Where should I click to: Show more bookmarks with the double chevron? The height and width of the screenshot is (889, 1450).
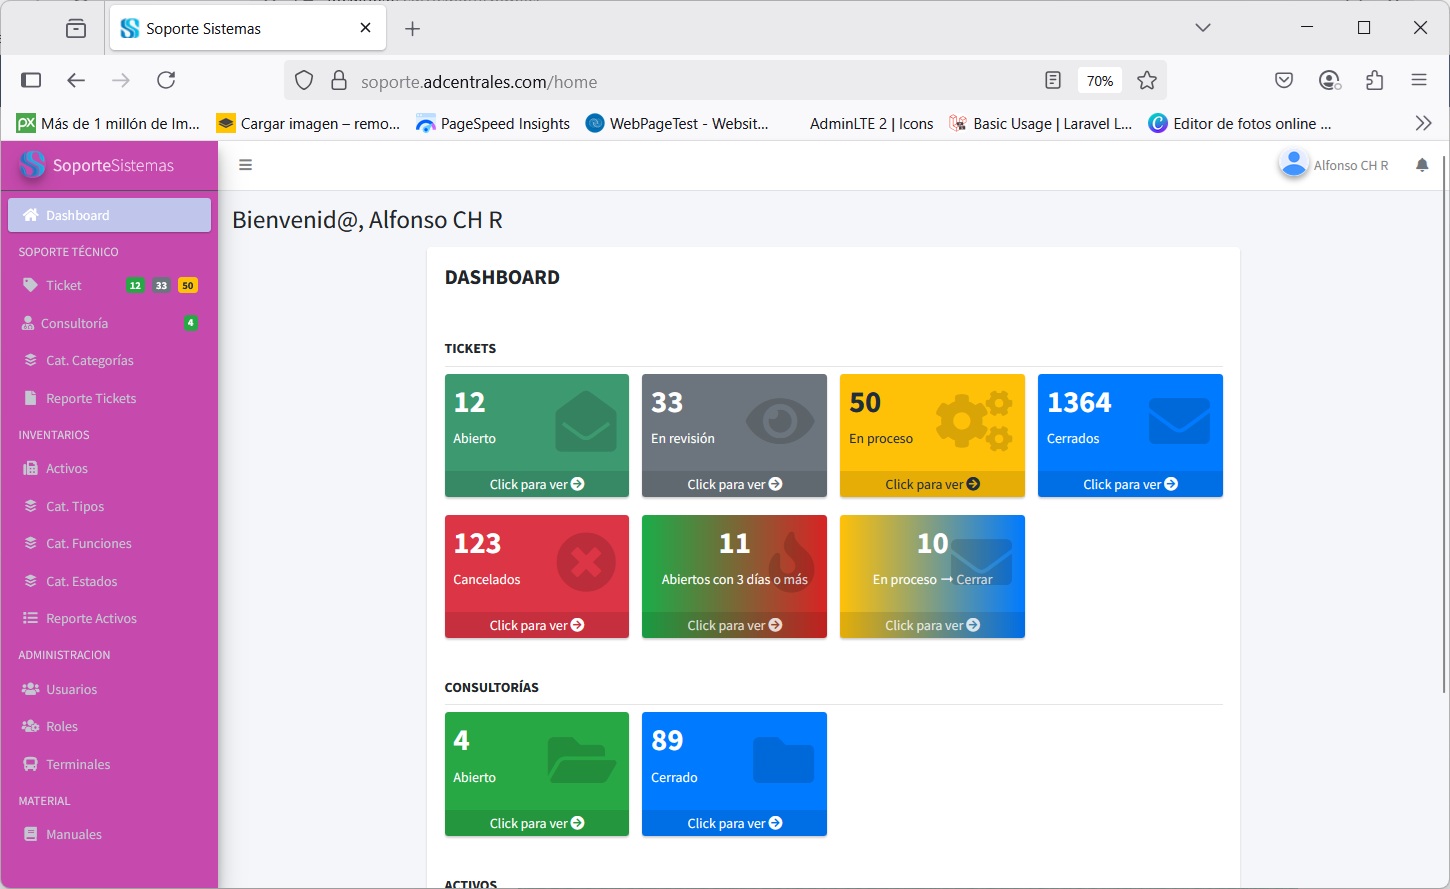[x=1423, y=123]
